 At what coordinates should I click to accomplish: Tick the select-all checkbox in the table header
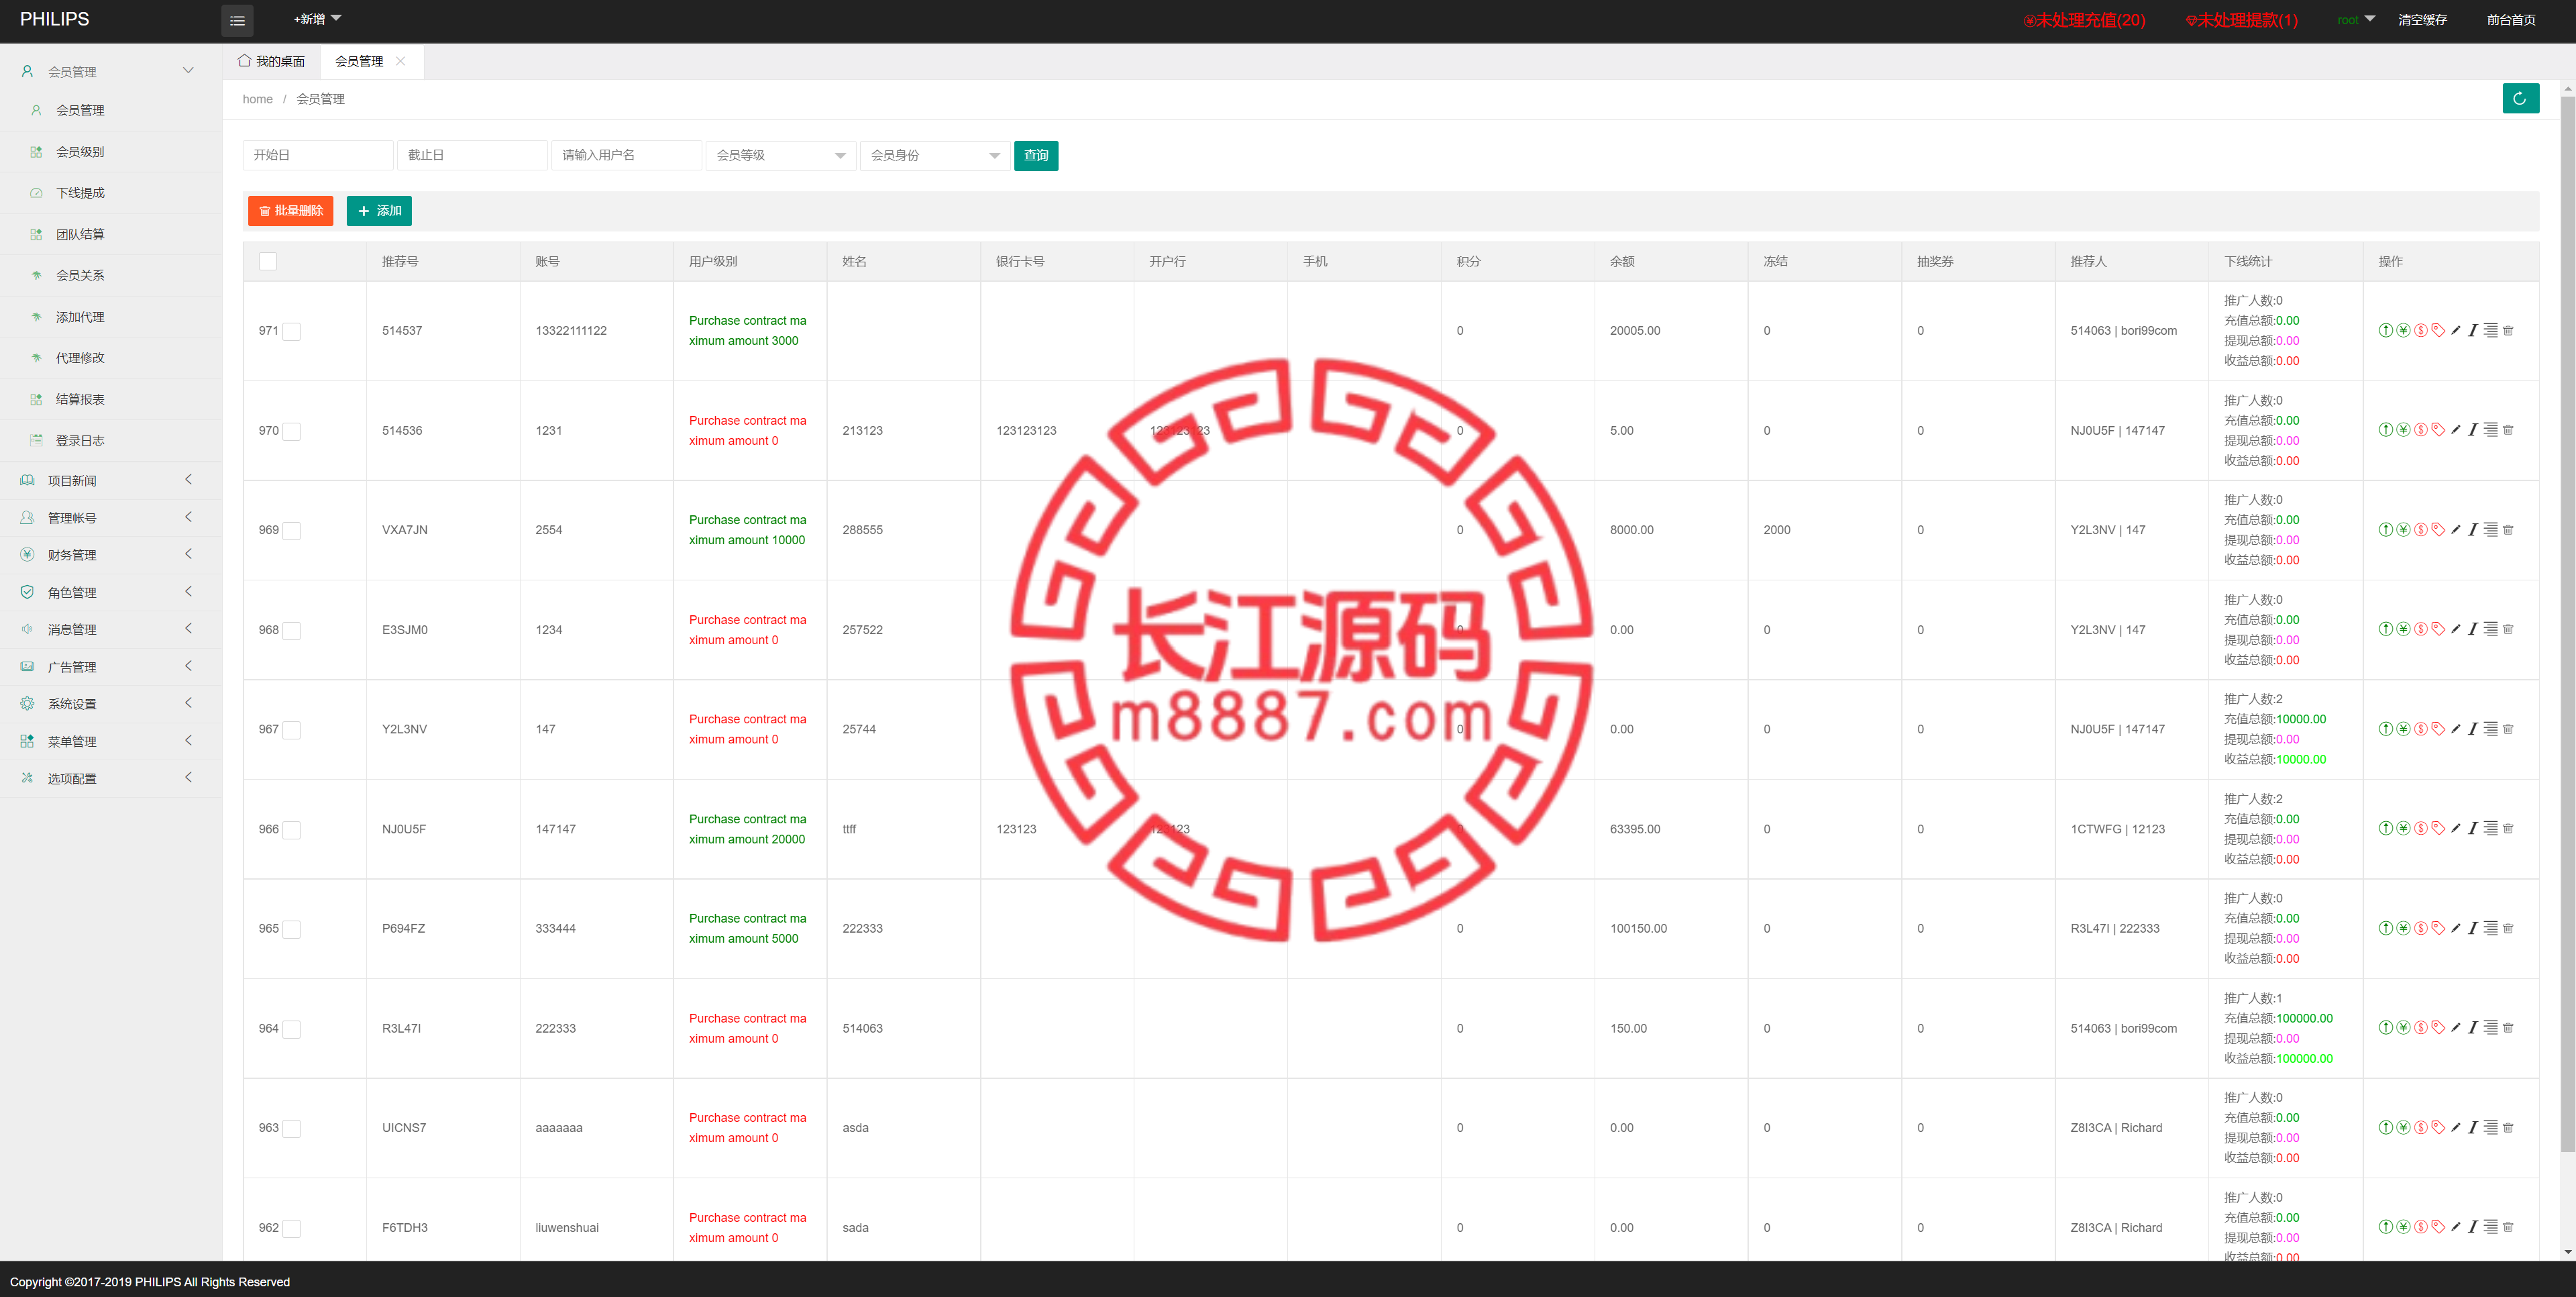point(268,261)
